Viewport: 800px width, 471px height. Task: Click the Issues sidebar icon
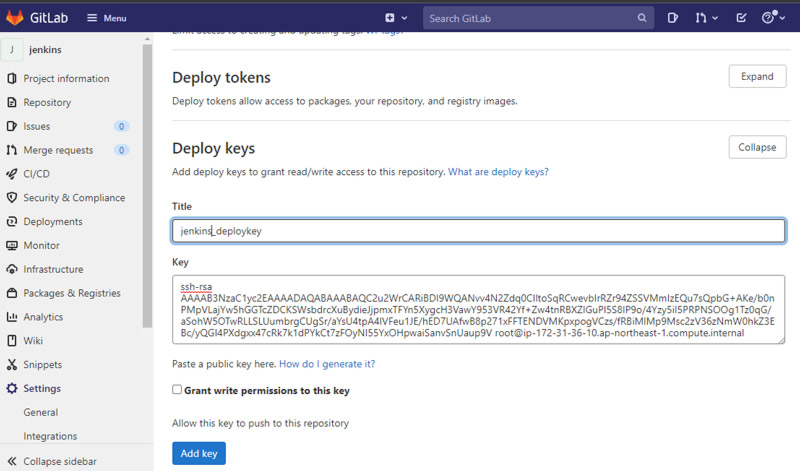pyautogui.click(x=12, y=126)
